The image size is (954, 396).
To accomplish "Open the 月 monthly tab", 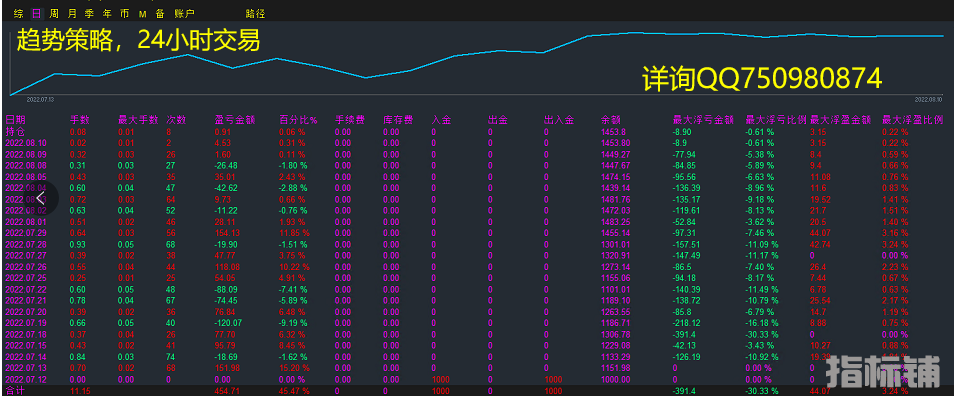I will tap(72, 13).
